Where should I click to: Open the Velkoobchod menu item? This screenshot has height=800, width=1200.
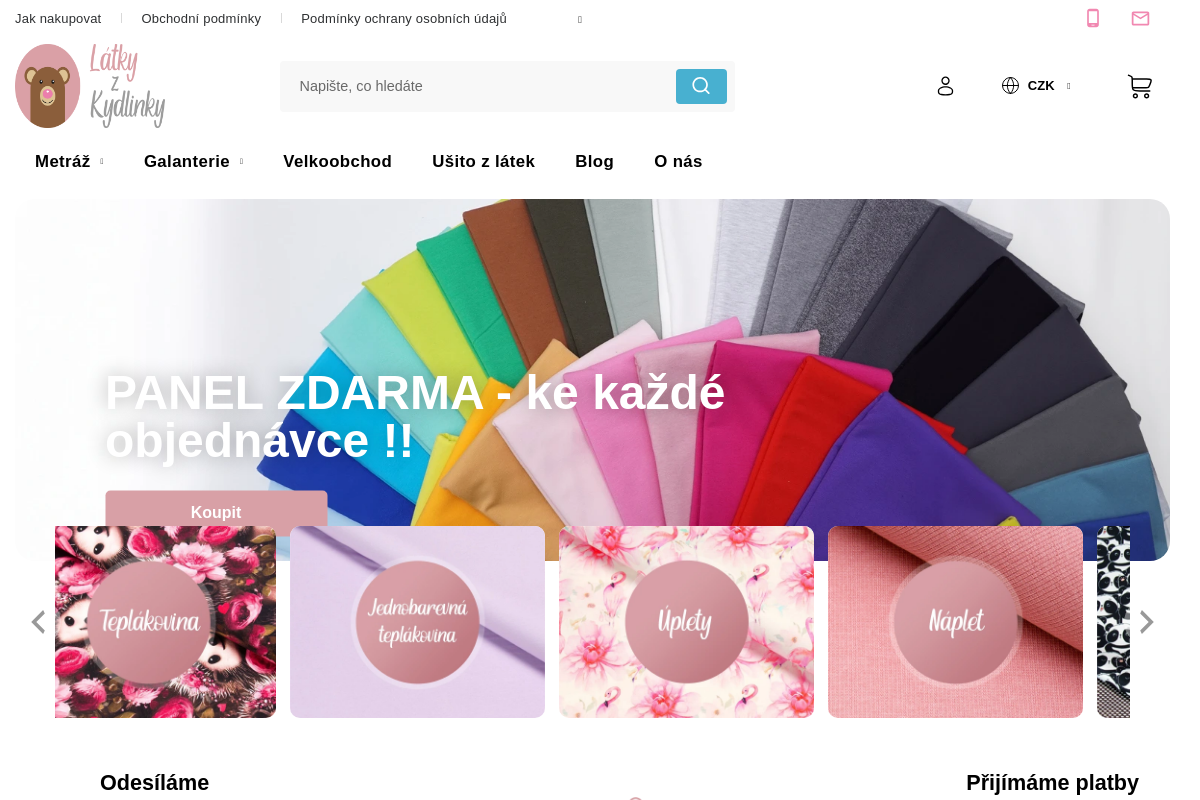click(x=337, y=162)
